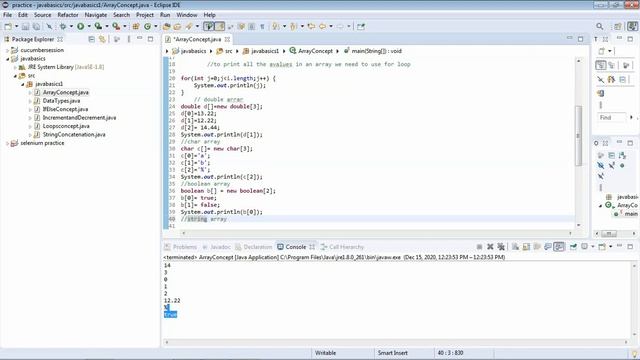Open the Window menu
The width and height of the screenshot is (640, 360).
click(187, 15)
